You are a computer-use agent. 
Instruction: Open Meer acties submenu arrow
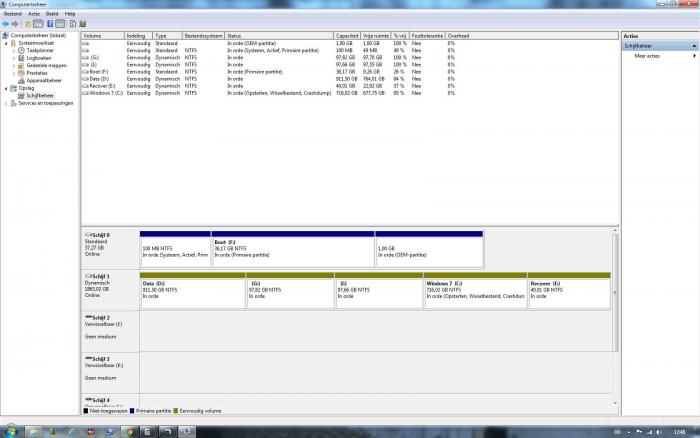coord(694,56)
